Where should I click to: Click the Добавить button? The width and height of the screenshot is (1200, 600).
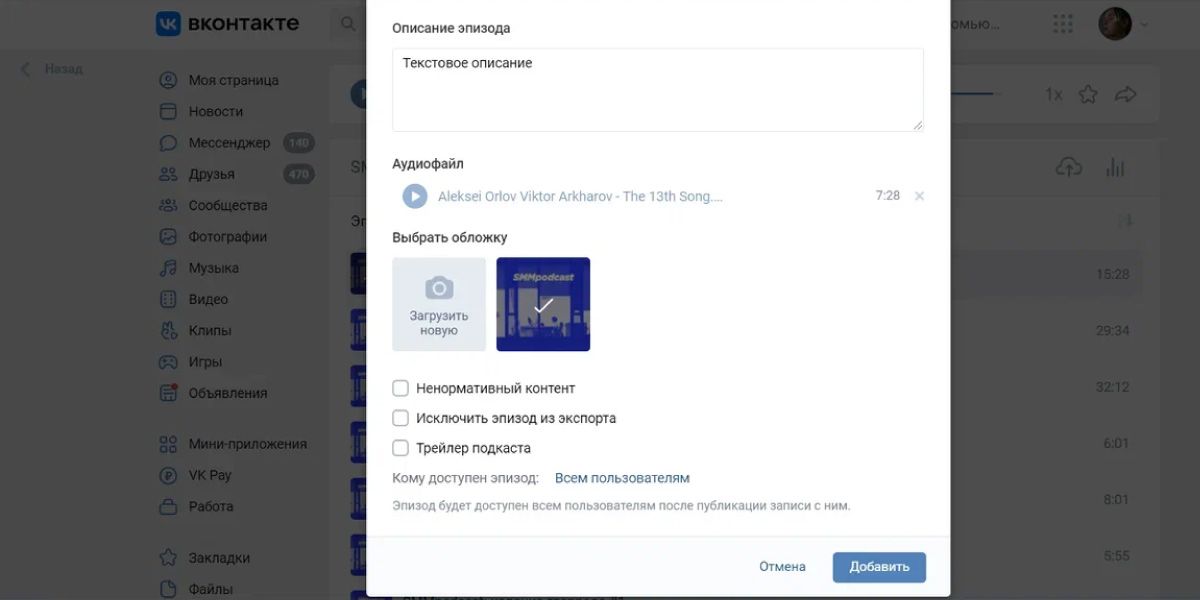click(x=879, y=567)
